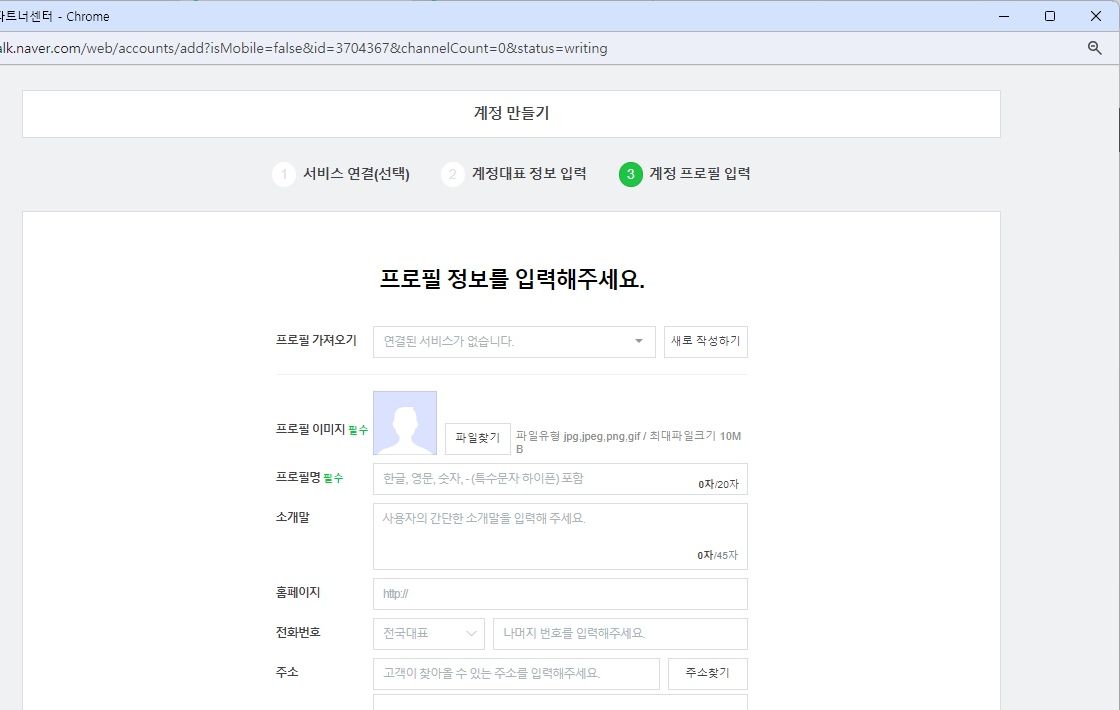1120x710 pixels.
Task: Expand the profile import service selector arrow
Action: tap(638, 341)
